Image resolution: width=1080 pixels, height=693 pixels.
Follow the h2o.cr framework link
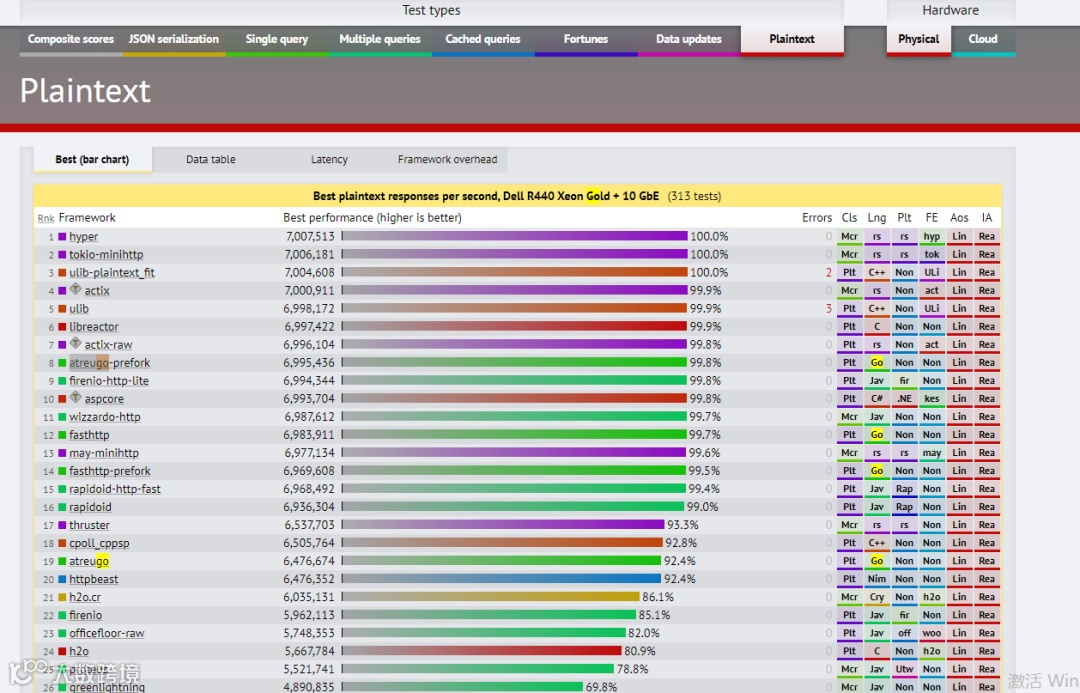click(85, 597)
